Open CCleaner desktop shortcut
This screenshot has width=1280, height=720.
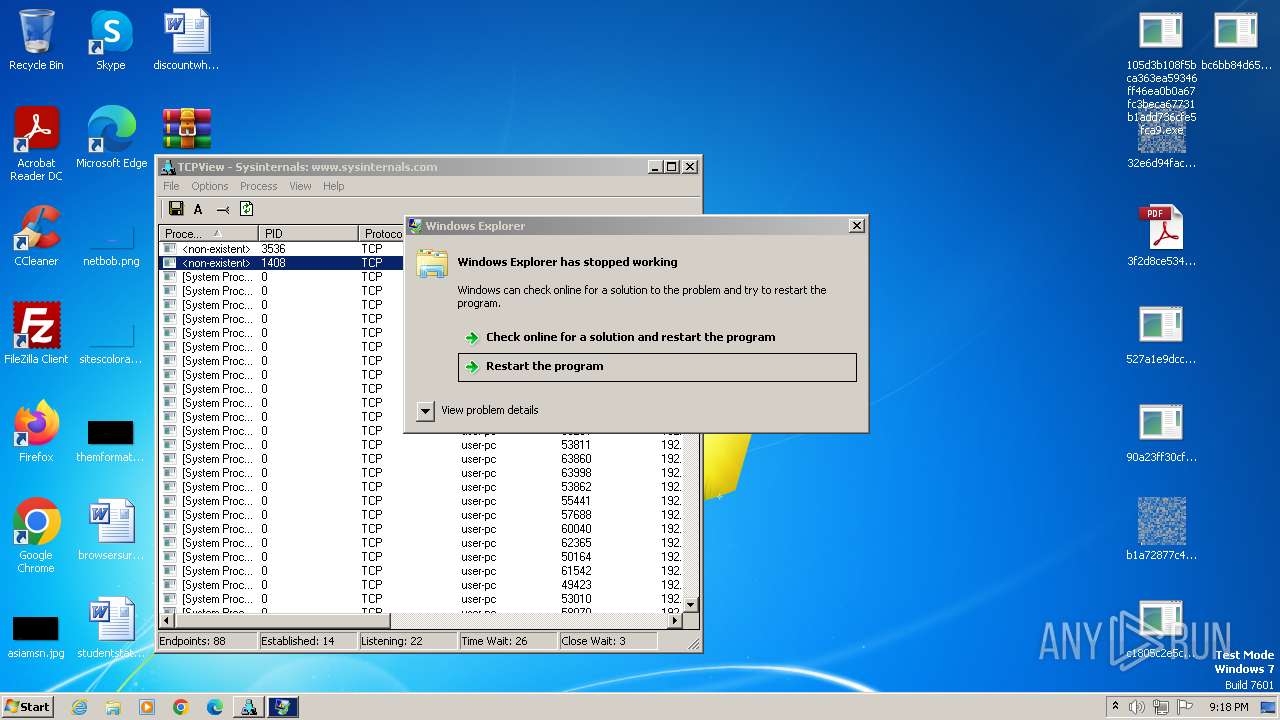[x=36, y=236]
